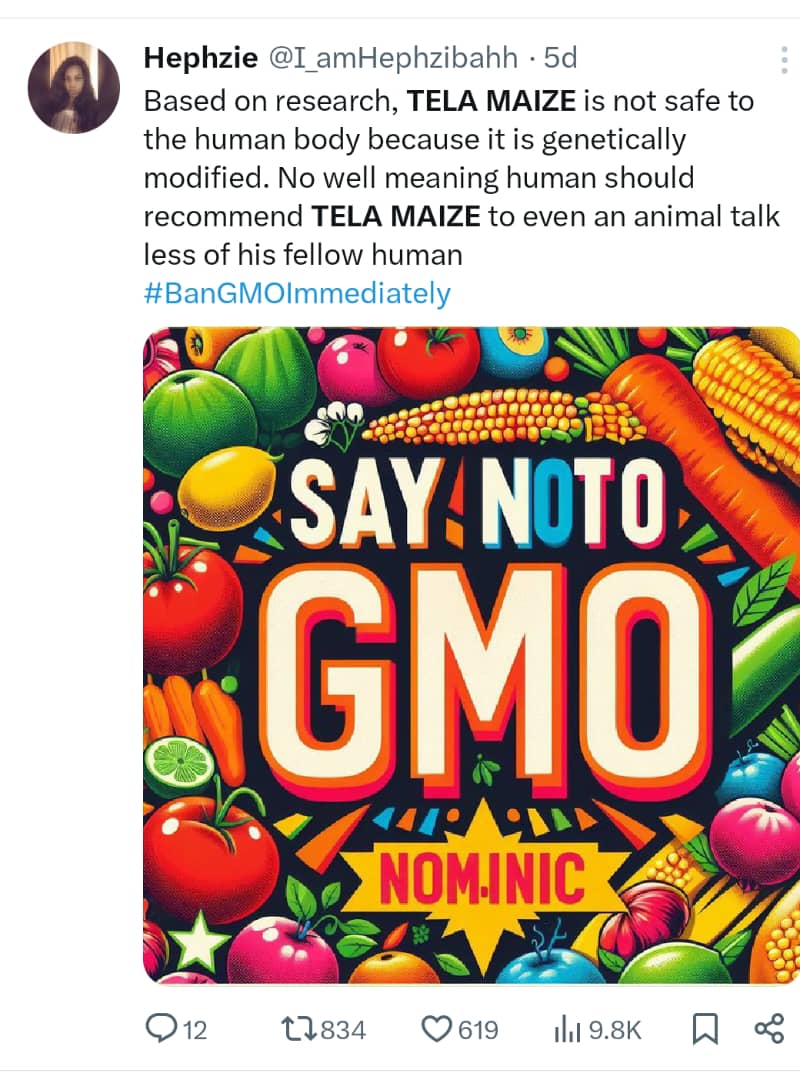
Task: Click the 12 replies count
Action: point(195,1030)
